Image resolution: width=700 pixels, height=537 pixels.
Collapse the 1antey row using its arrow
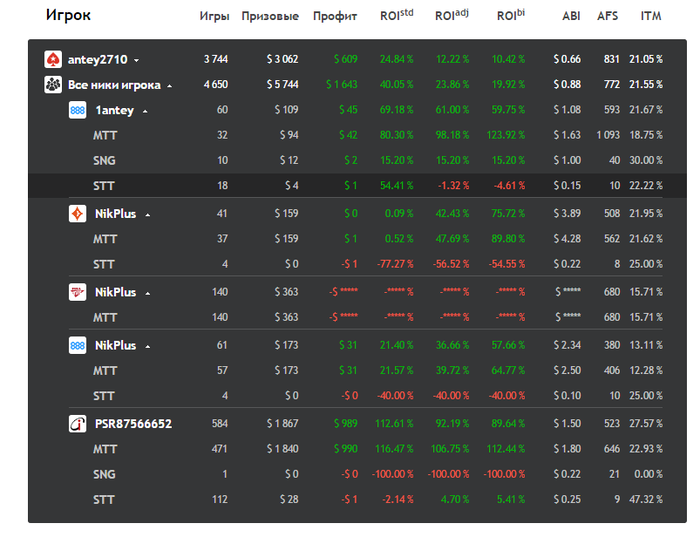[x=145, y=111]
